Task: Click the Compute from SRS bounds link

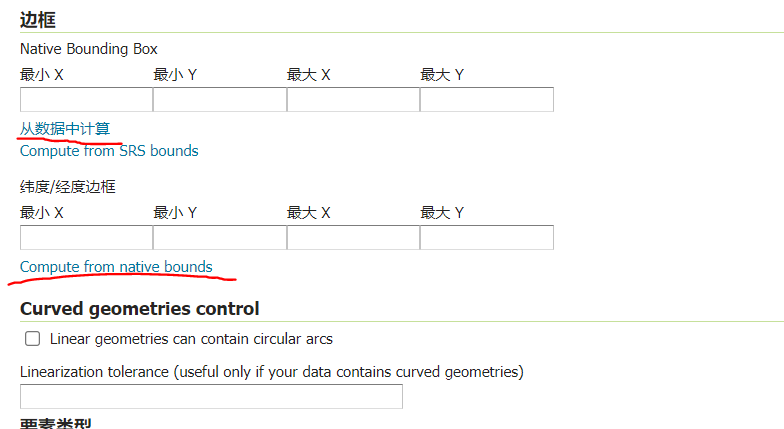Action: click(x=109, y=151)
